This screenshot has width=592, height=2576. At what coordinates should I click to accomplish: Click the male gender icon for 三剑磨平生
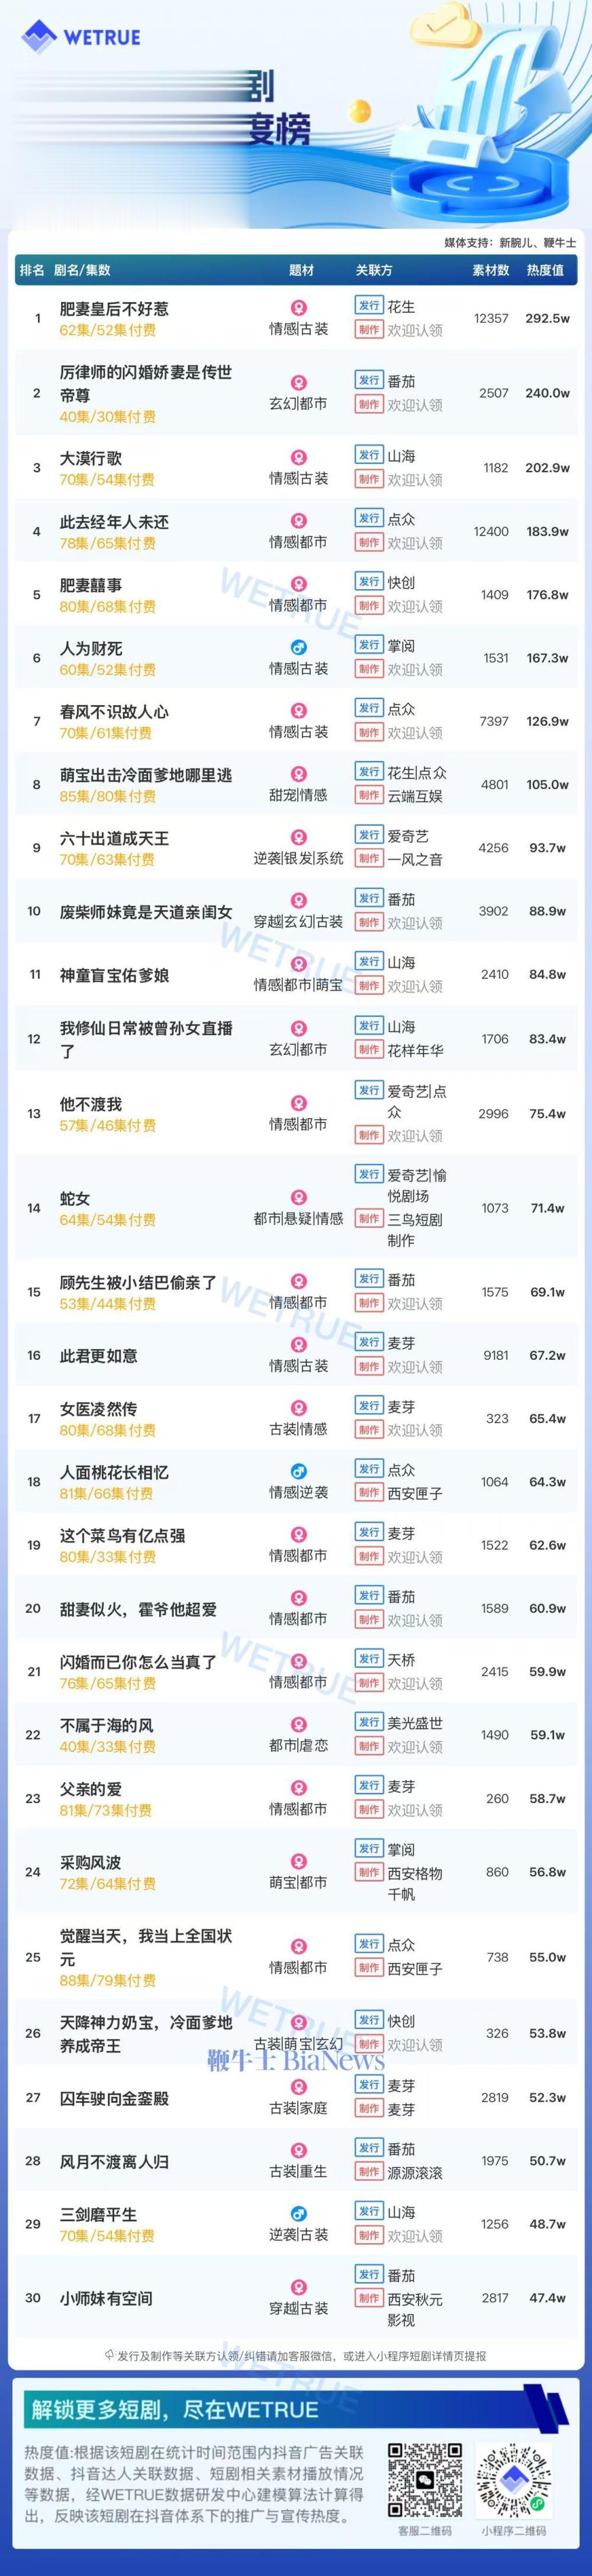point(298,2213)
